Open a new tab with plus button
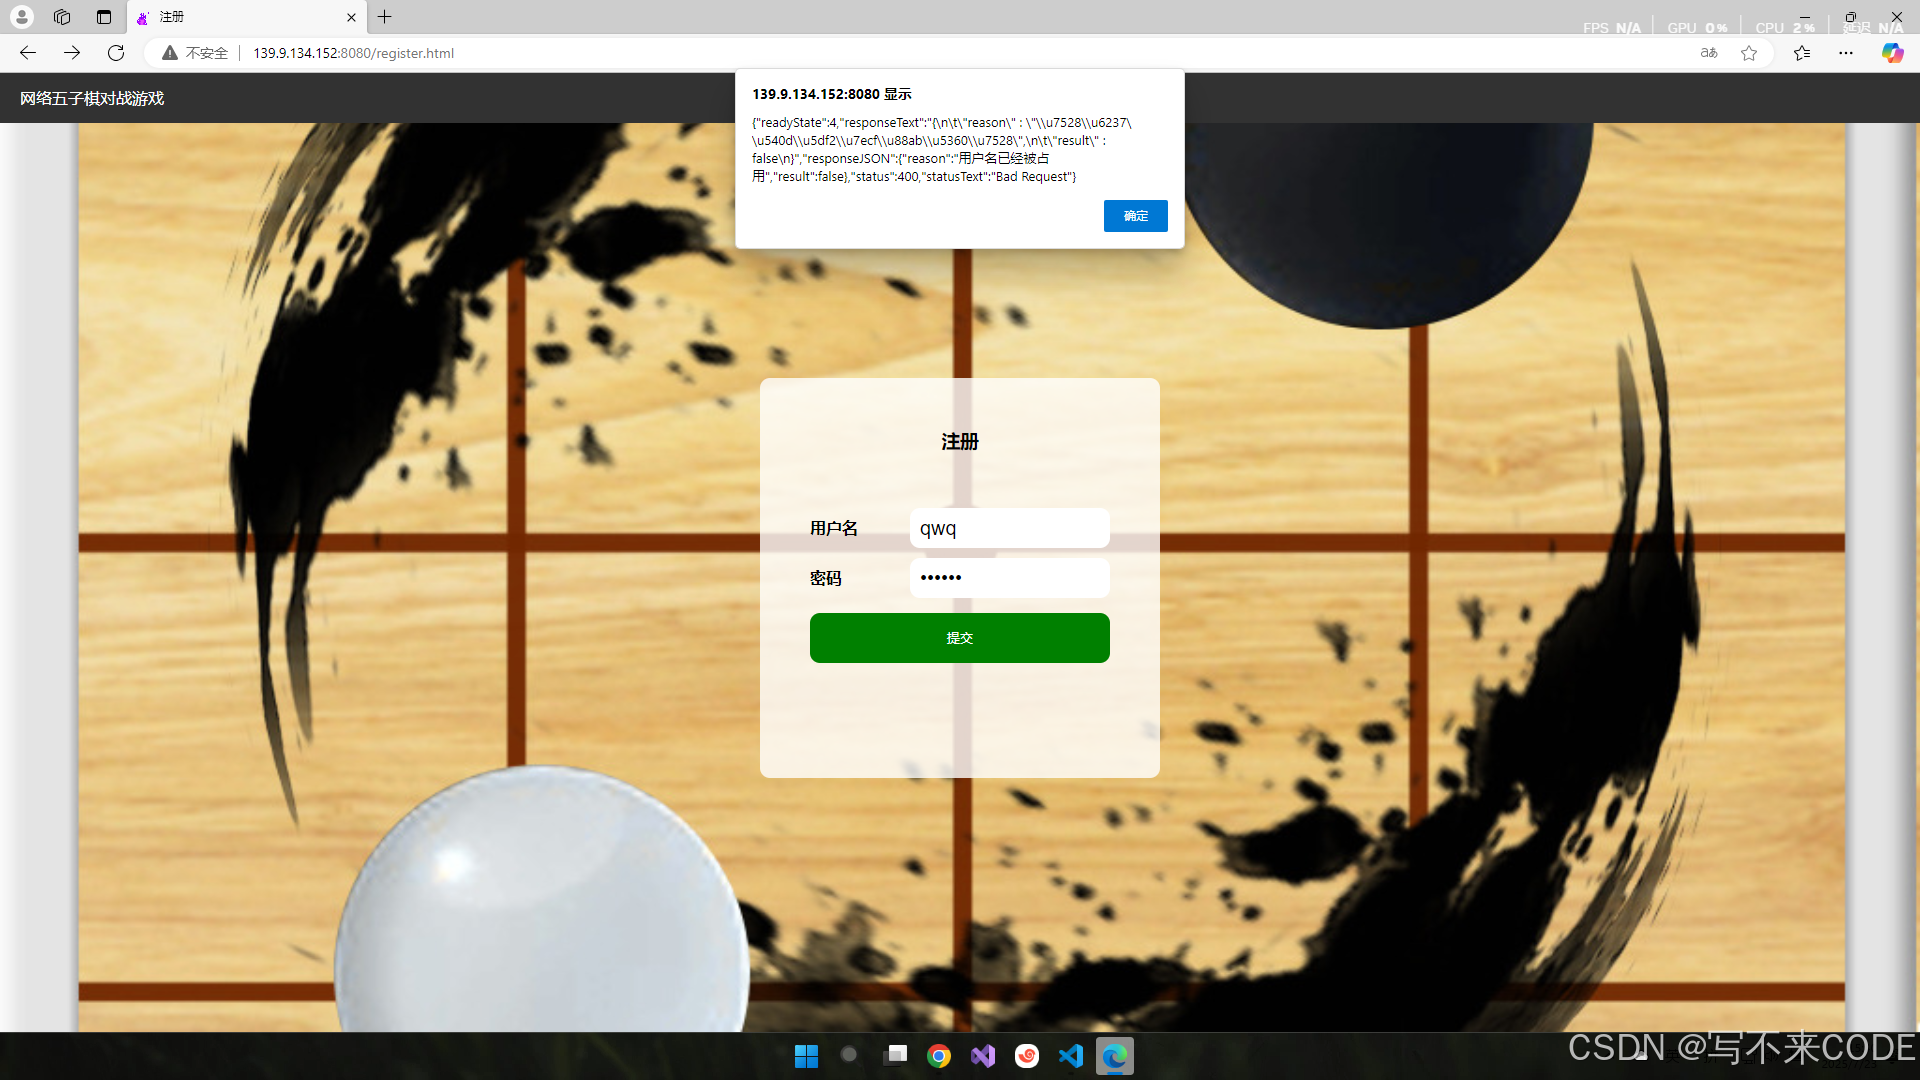This screenshot has width=1920, height=1080. [x=385, y=17]
